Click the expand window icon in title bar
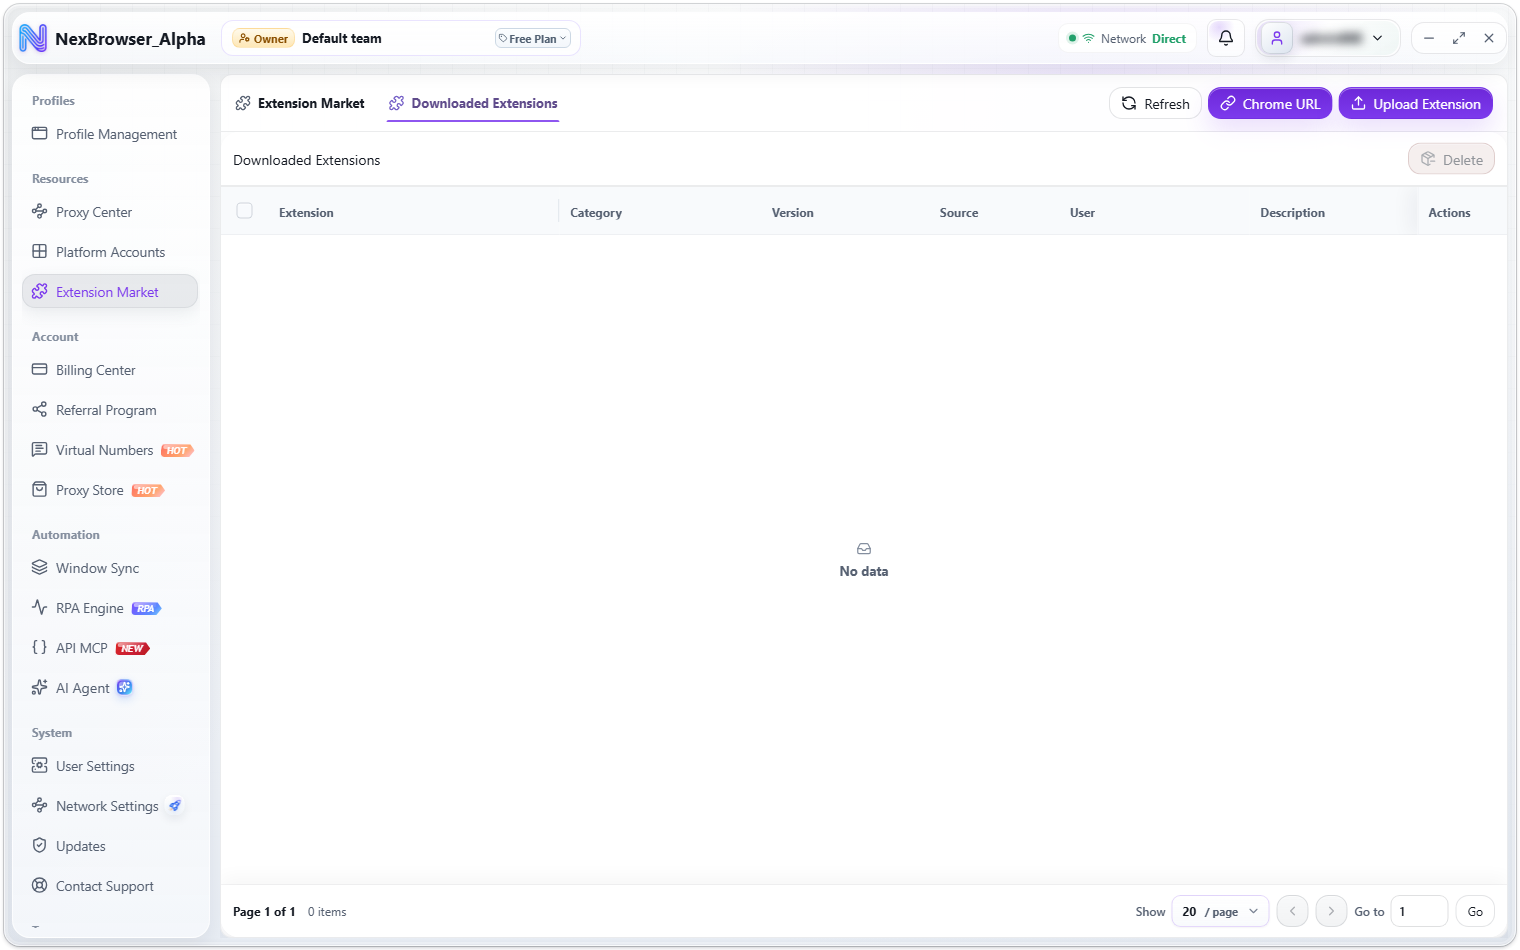 click(1459, 38)
